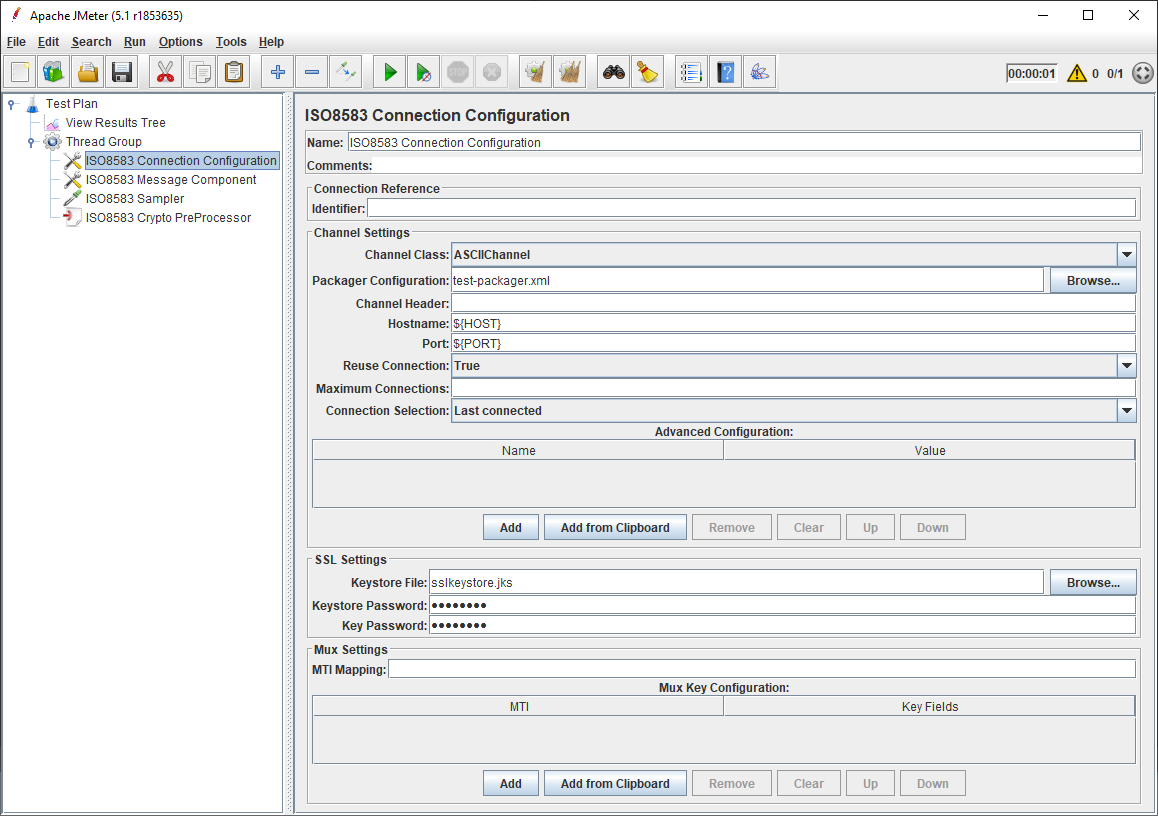Click the What's this node icon
The image size is (1158, 816).
pyautogui.click(x=759, y=72)
